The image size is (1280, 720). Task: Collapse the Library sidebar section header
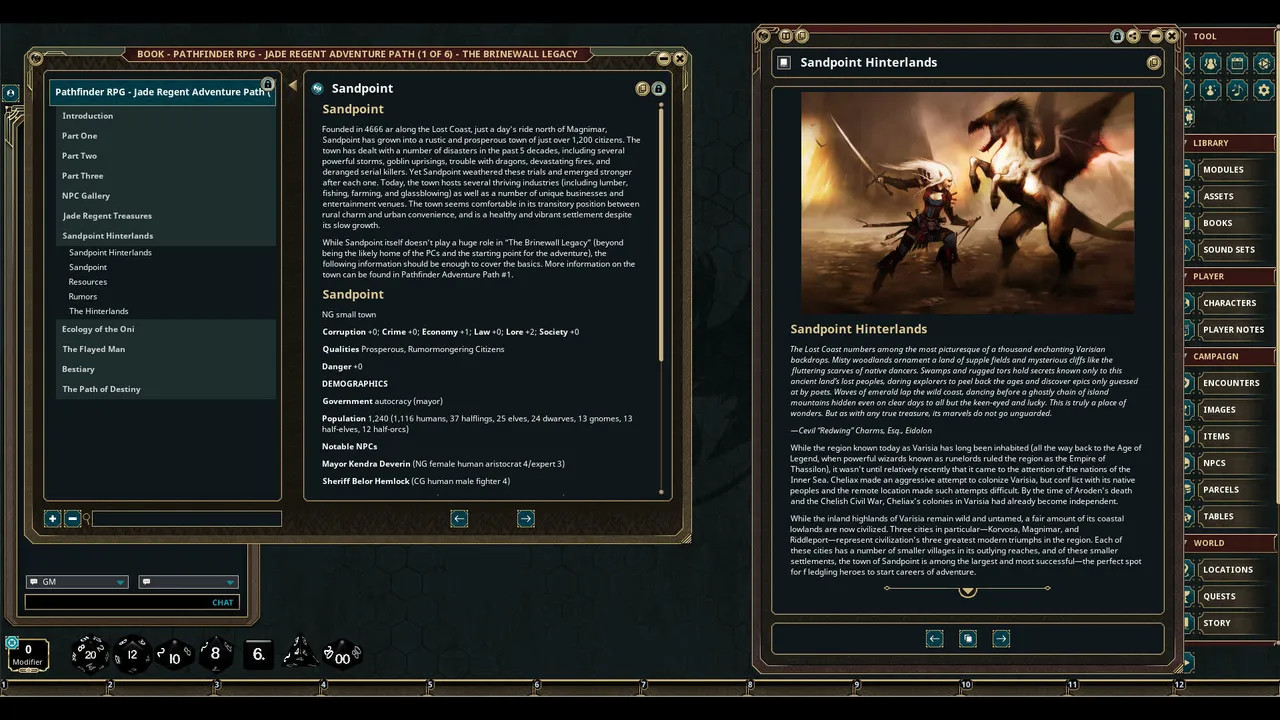pos(1230,143)
